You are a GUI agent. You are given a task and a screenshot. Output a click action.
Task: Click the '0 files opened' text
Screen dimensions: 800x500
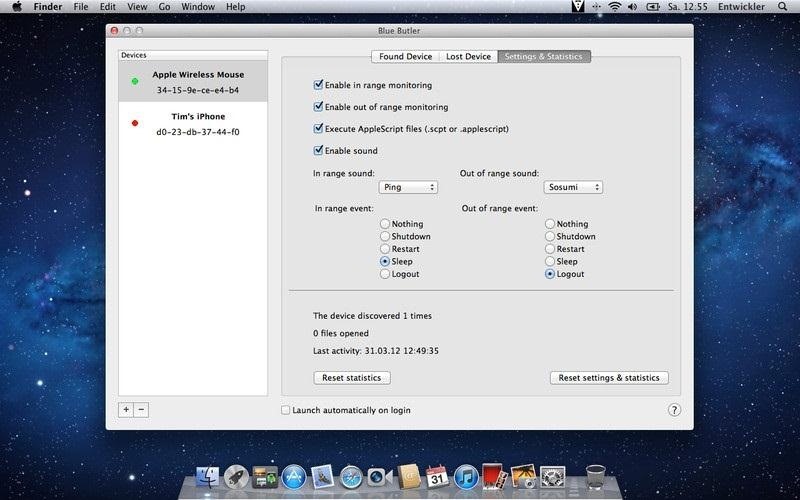tap(341, 333)
